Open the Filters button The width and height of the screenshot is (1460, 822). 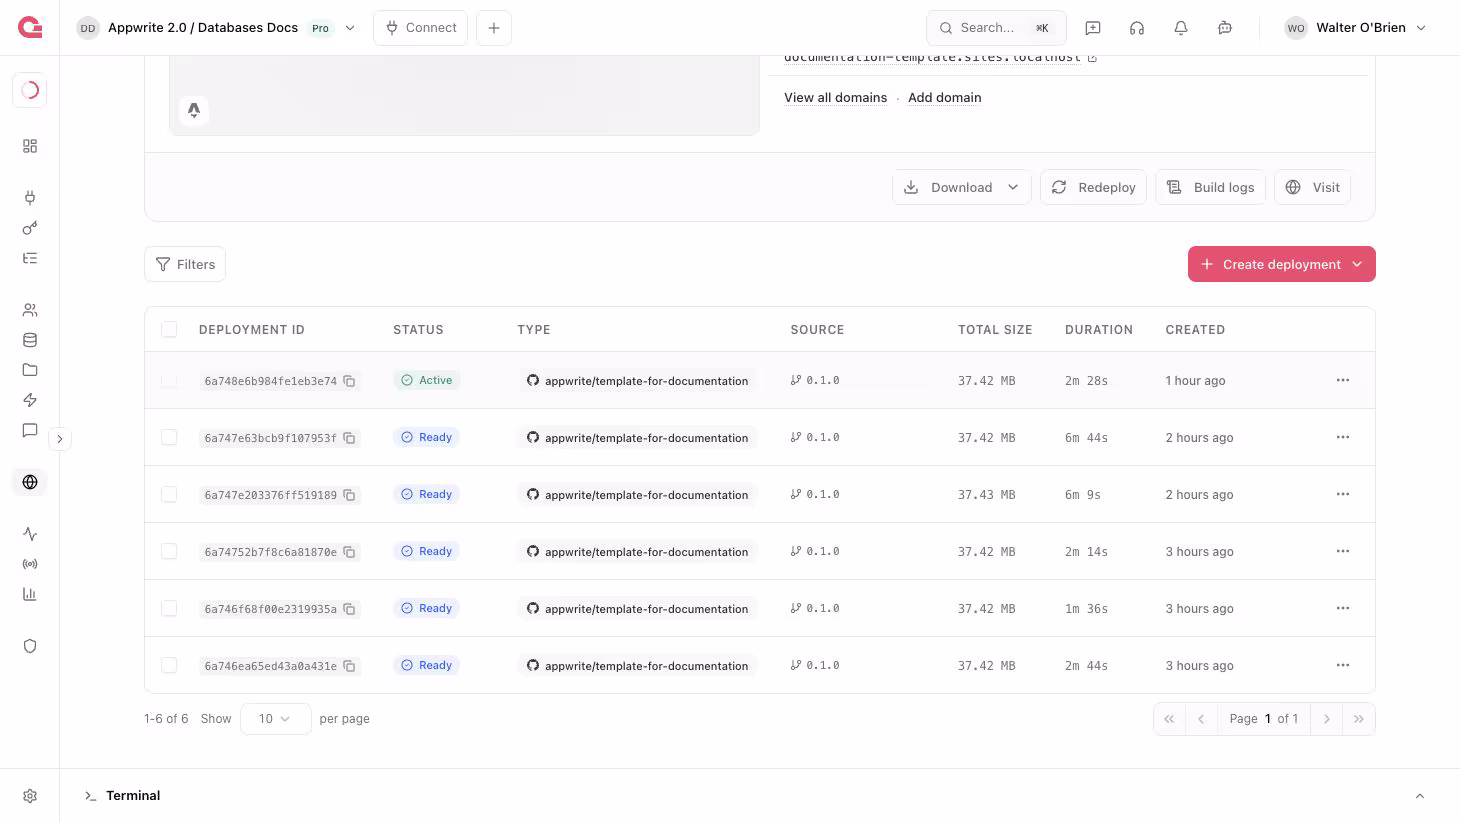pos(185,264)
